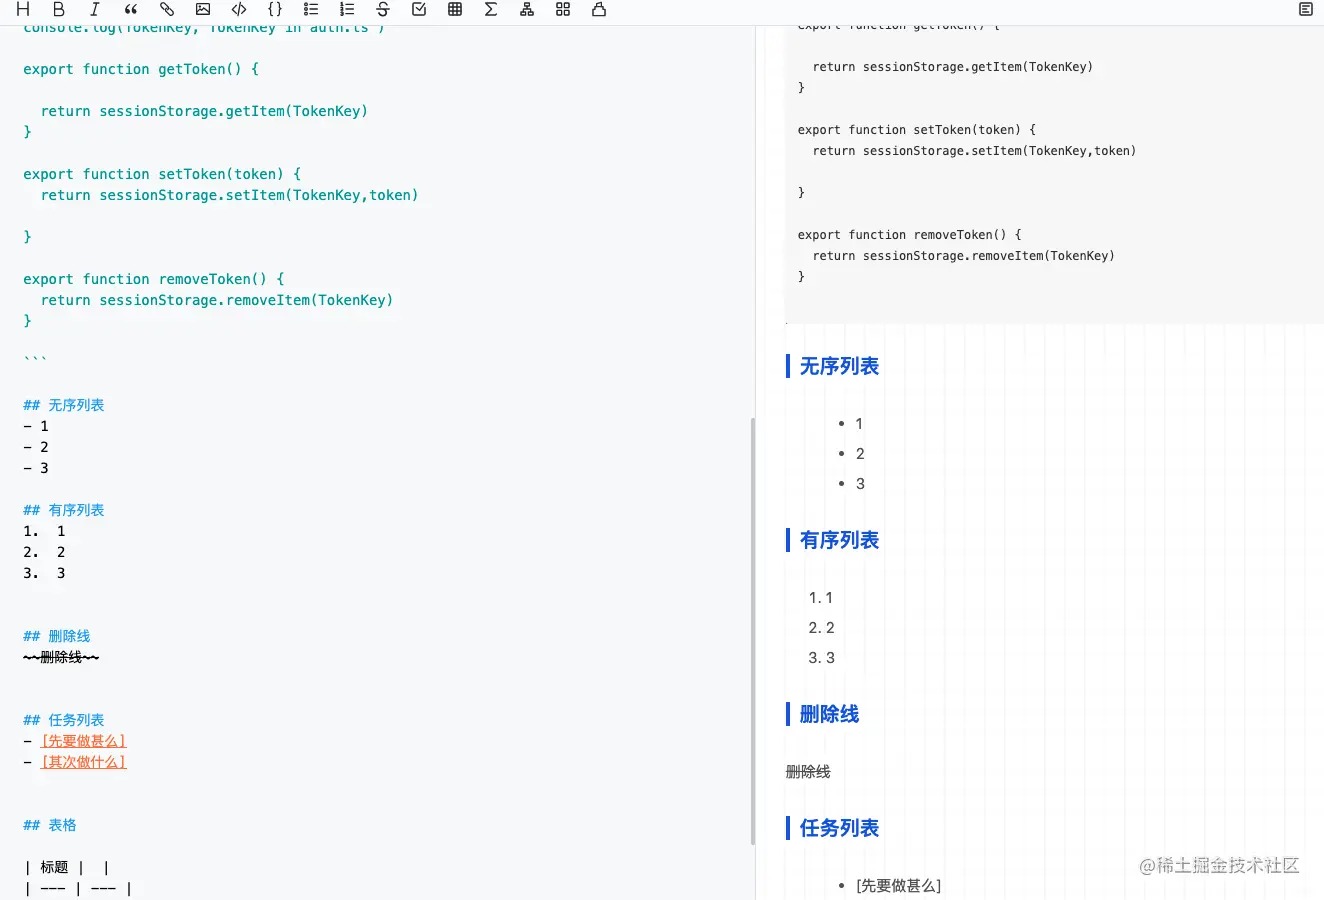Click the '2. 2' ordered line in the editor
Screen dimensions: 1324x900
[44, 552]
